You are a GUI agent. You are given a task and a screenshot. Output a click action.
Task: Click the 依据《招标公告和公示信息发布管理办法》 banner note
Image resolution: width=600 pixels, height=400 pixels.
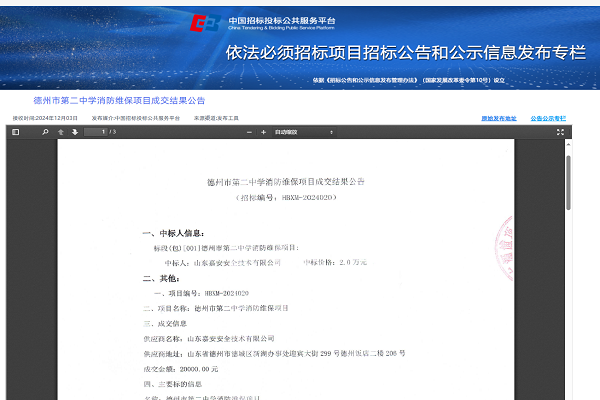[409, 80]
